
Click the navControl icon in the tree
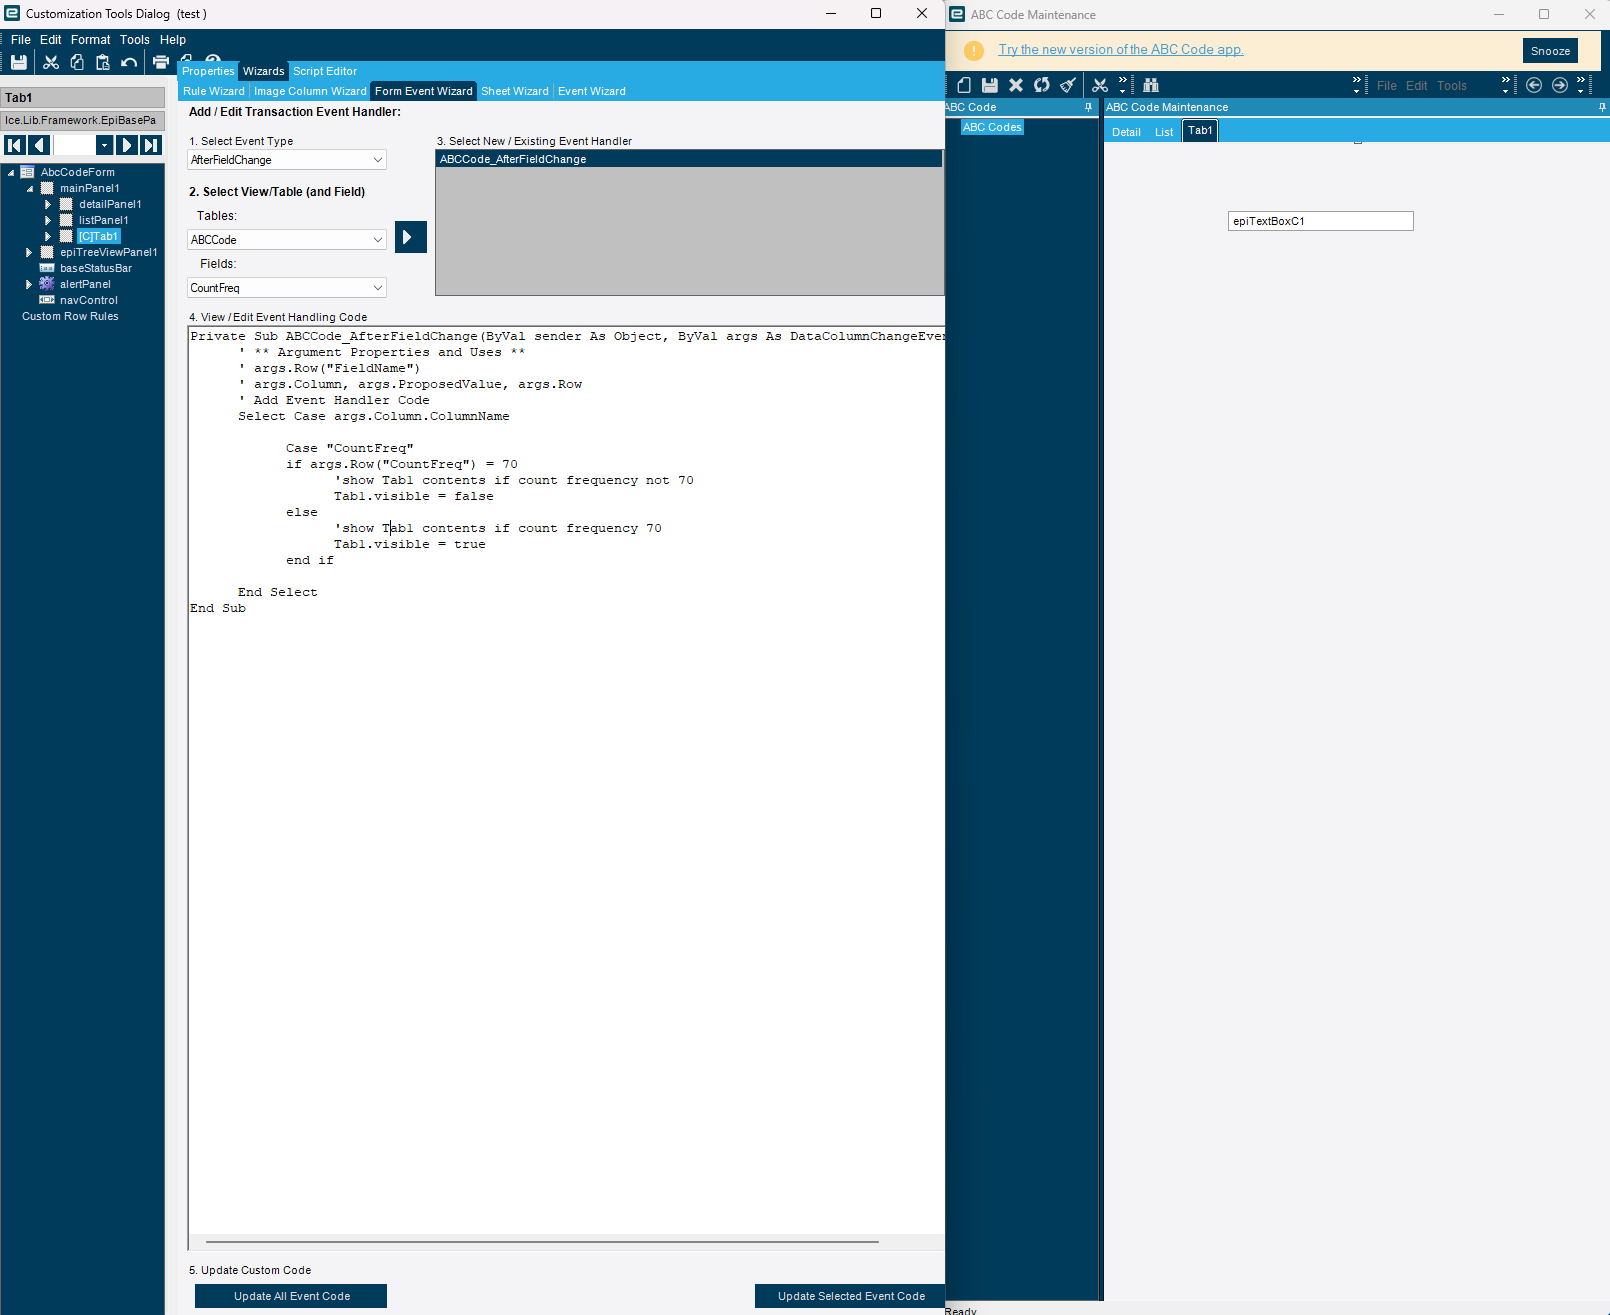tap(47, 300)
